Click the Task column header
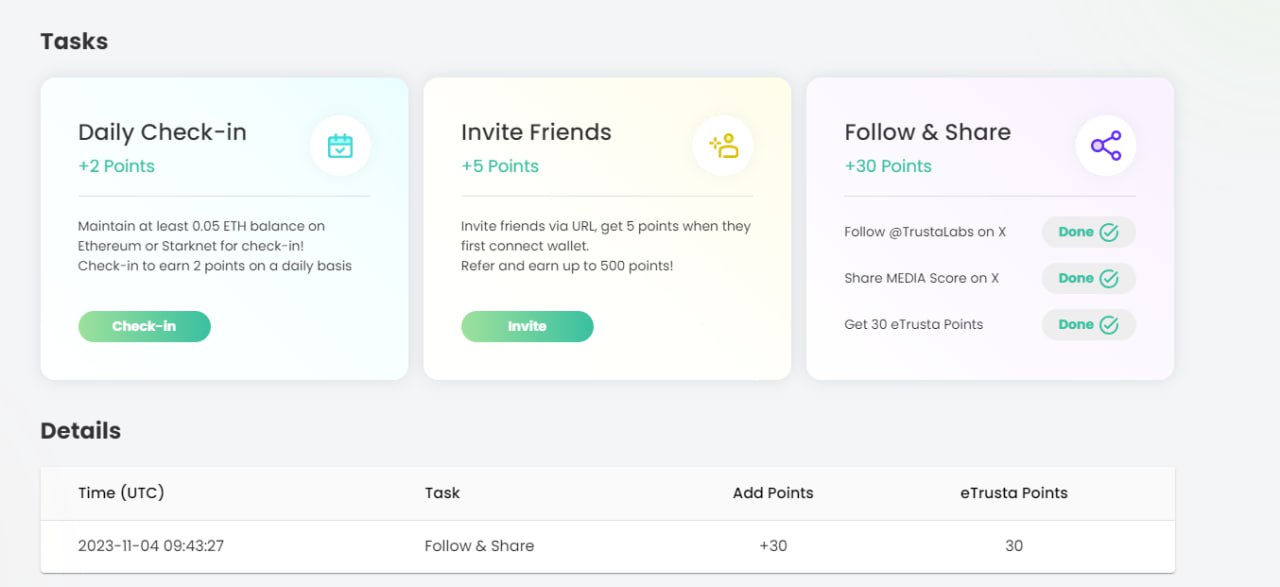 click(x=442, y=493)
